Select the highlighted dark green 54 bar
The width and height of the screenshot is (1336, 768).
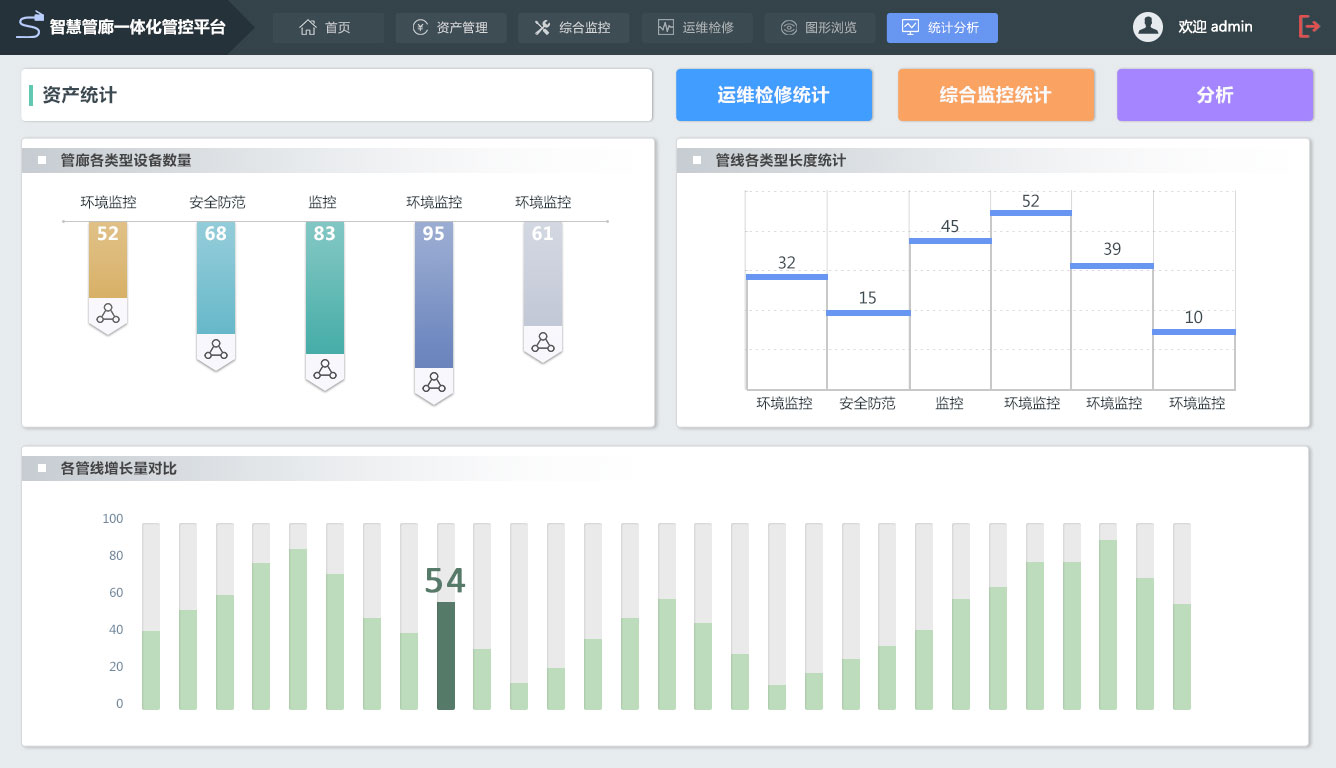(446, 655)
